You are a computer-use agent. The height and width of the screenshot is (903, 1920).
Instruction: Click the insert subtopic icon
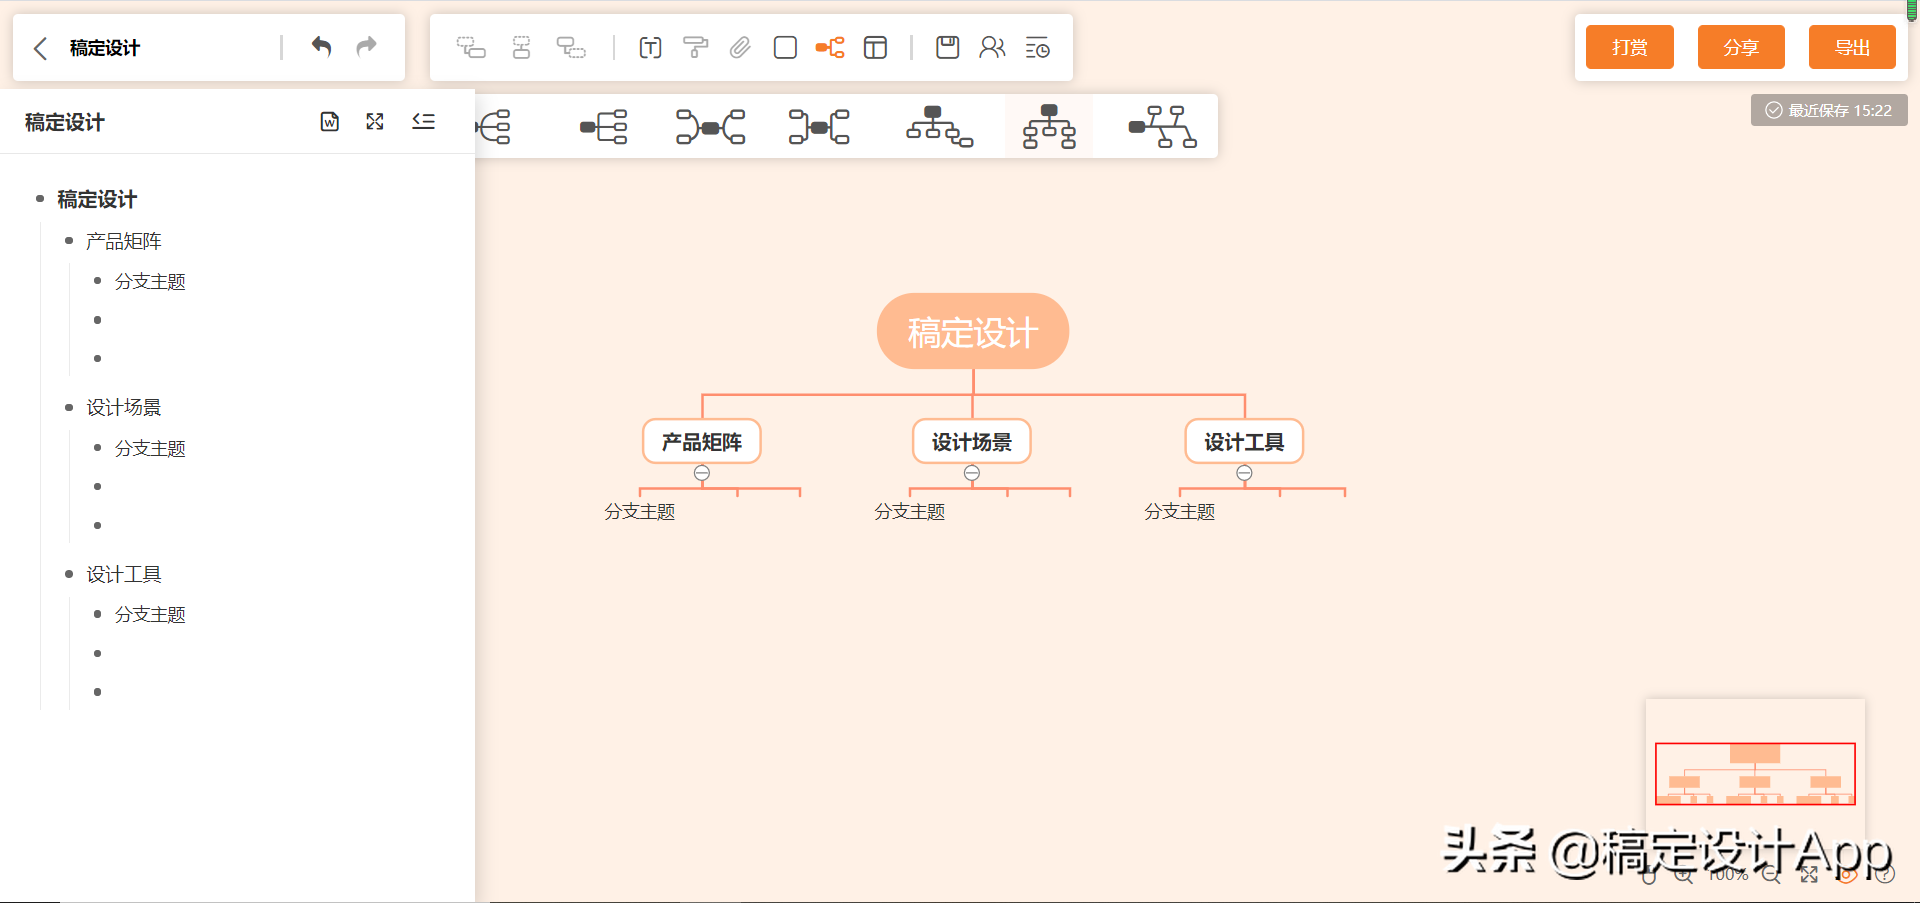471,47
